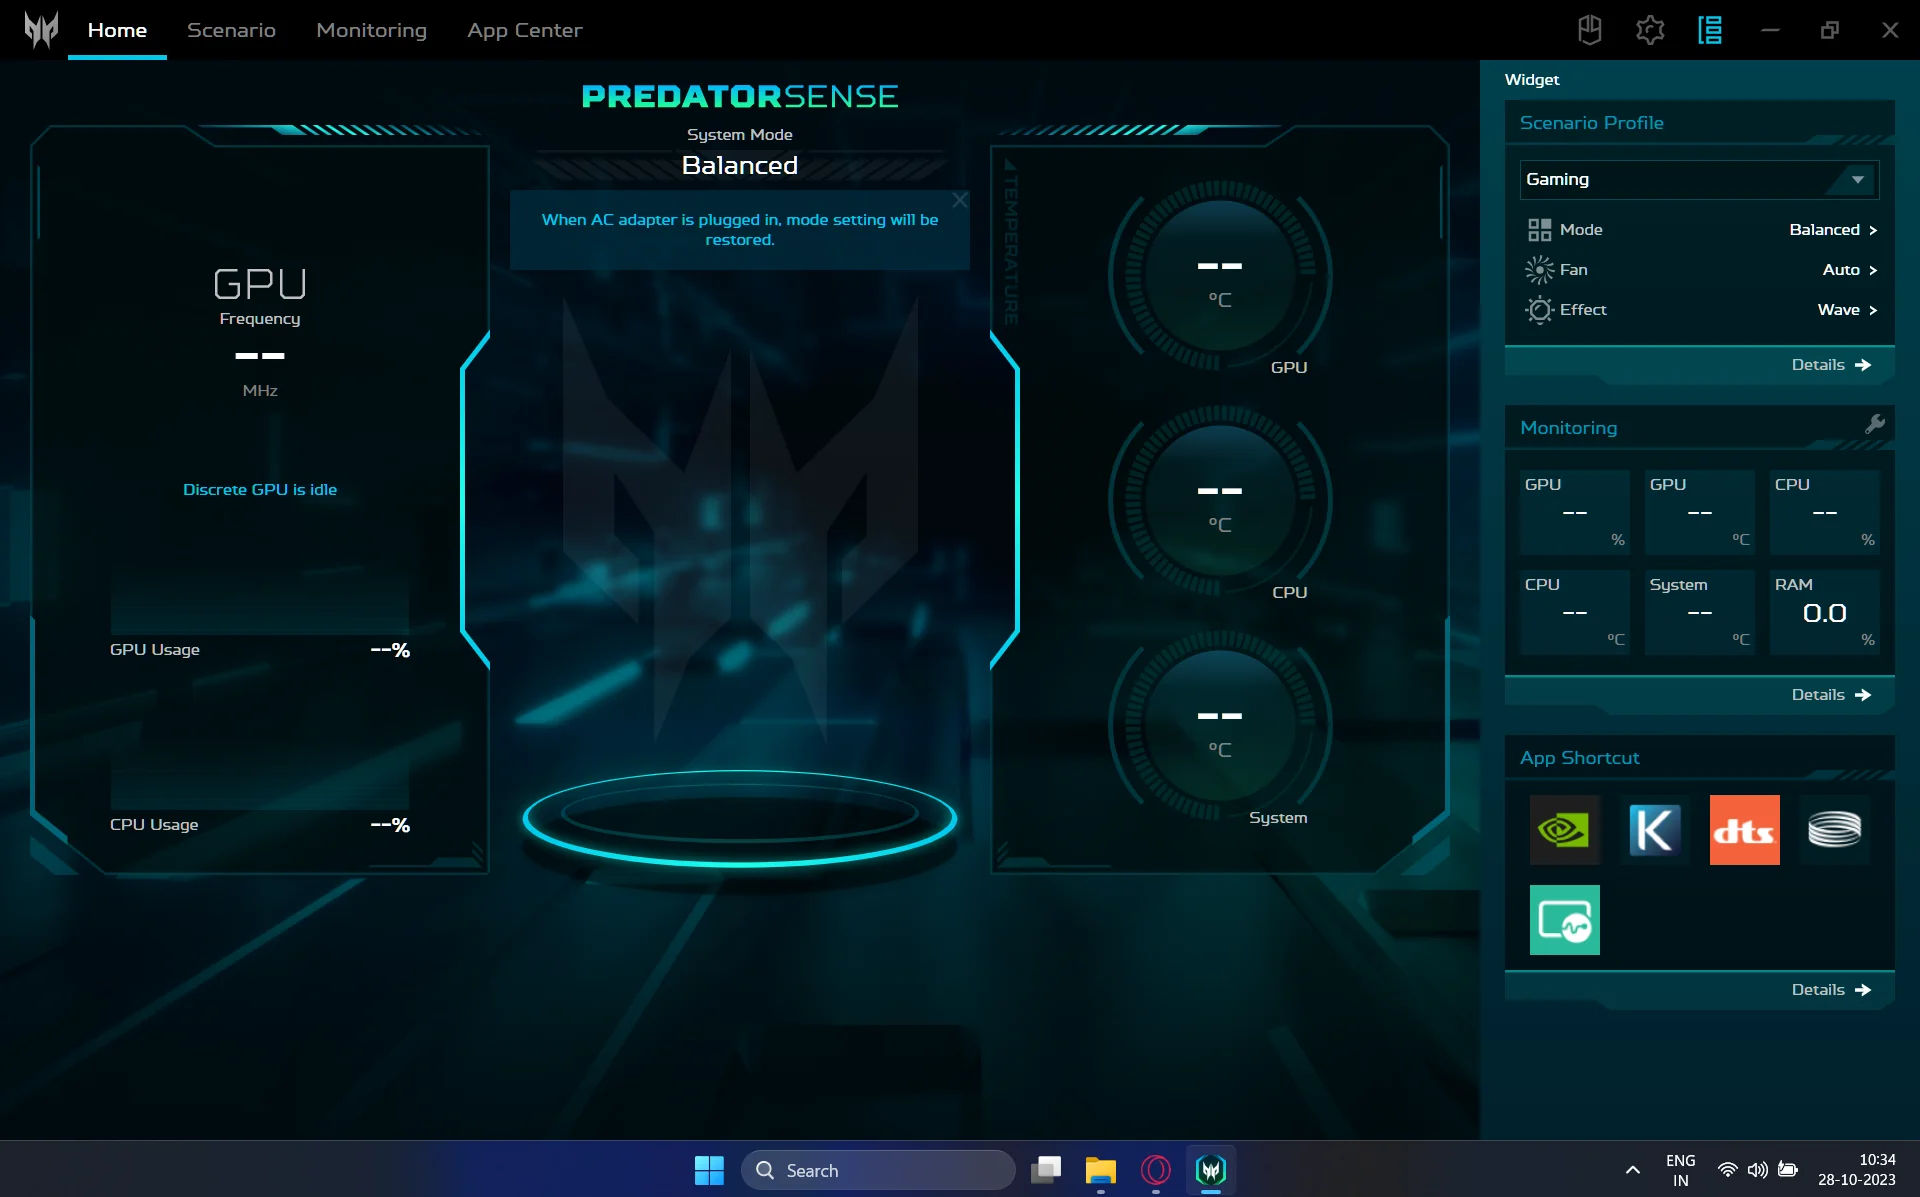Open PredatorSense settings gear
The height and width of the screenshot is (1197, 1920).
tap(1650, 30)
